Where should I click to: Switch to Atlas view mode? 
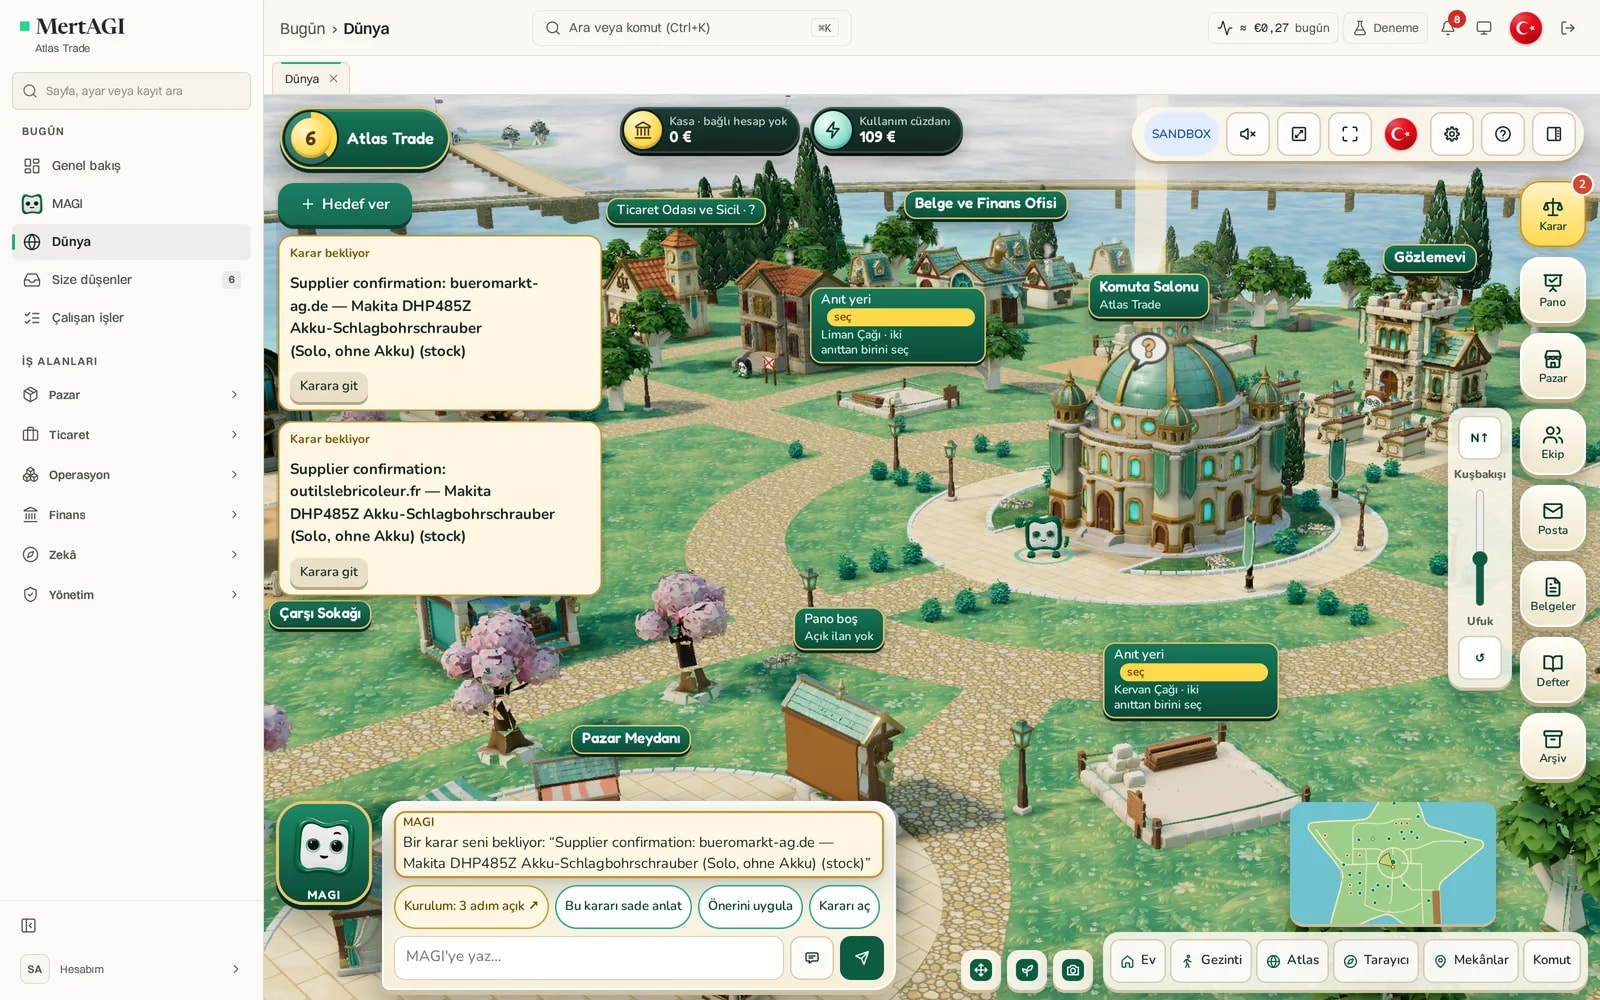(1293, 960)
